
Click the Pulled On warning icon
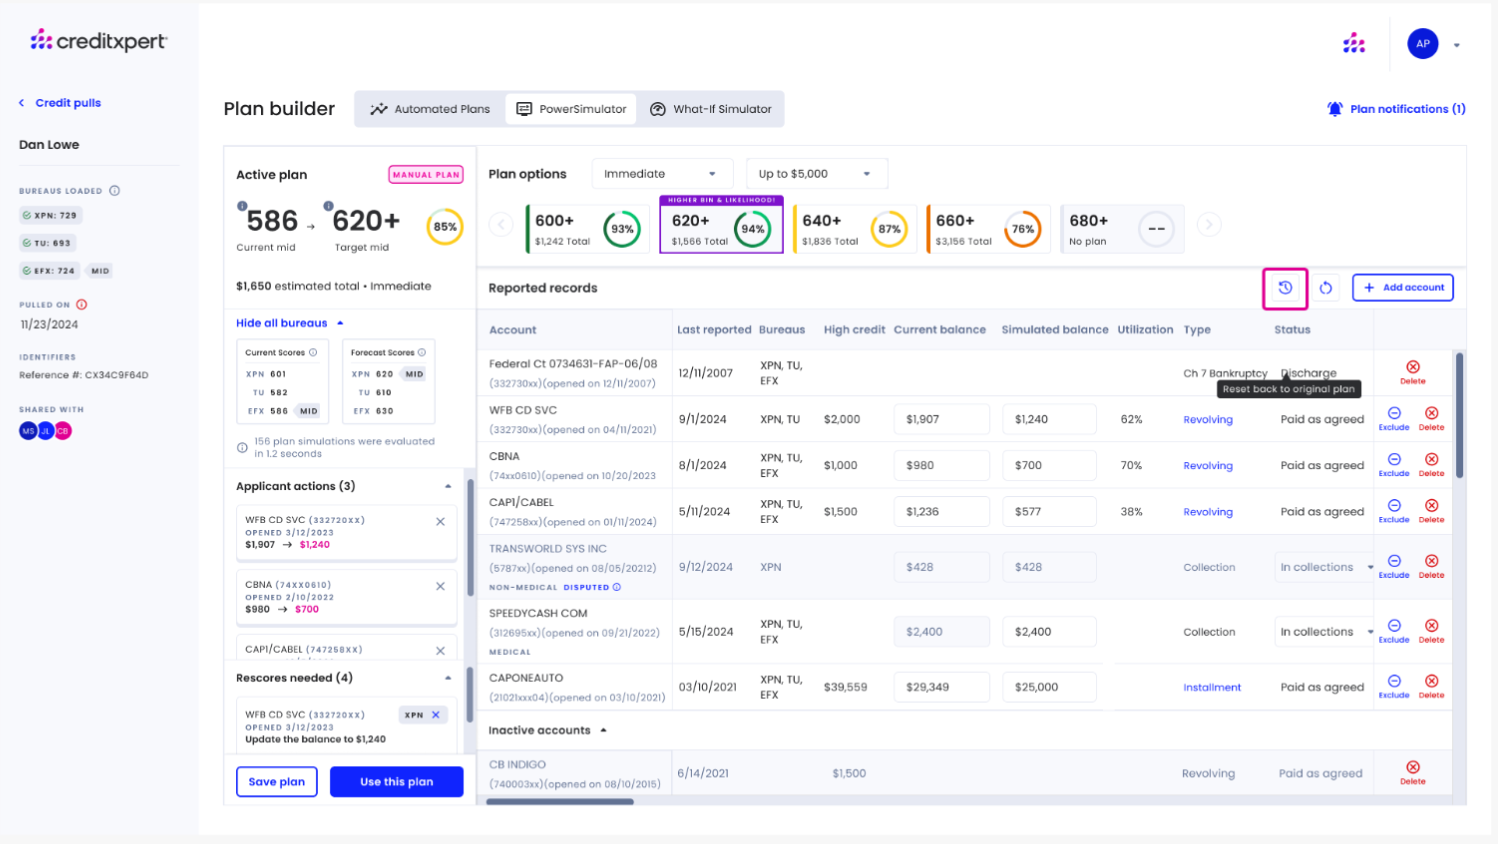pyautogui.click(x=82, y=305)
